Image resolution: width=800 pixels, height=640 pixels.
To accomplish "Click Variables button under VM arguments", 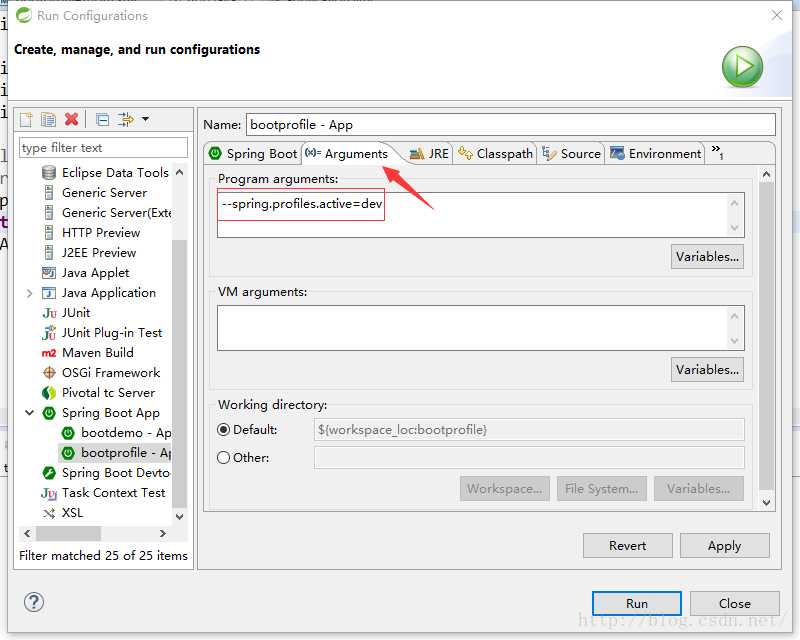I will (x=707, y=370).
